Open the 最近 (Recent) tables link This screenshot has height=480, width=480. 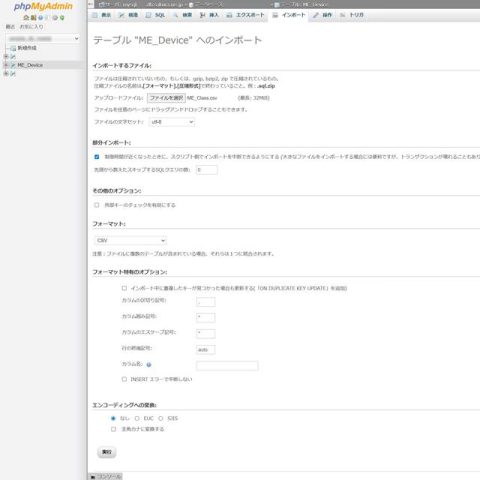[10, 27]
